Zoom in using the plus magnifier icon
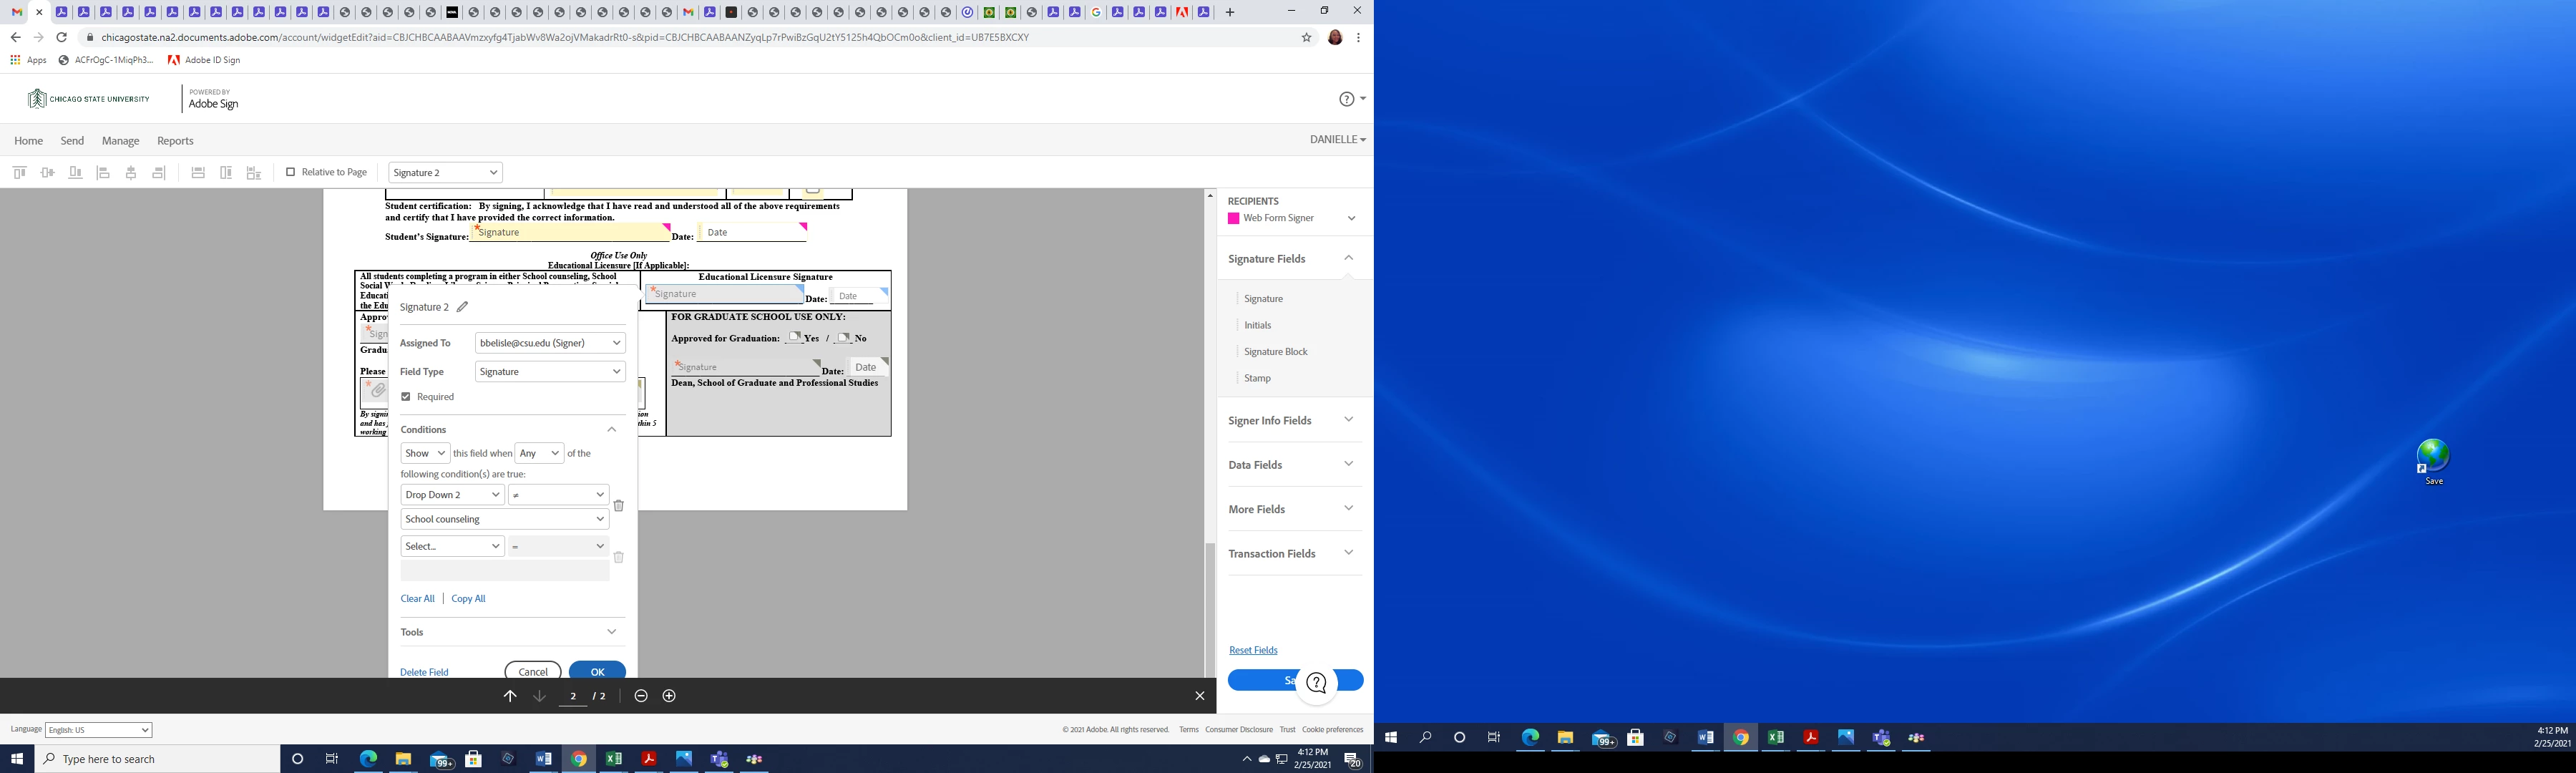 [669, 696]
